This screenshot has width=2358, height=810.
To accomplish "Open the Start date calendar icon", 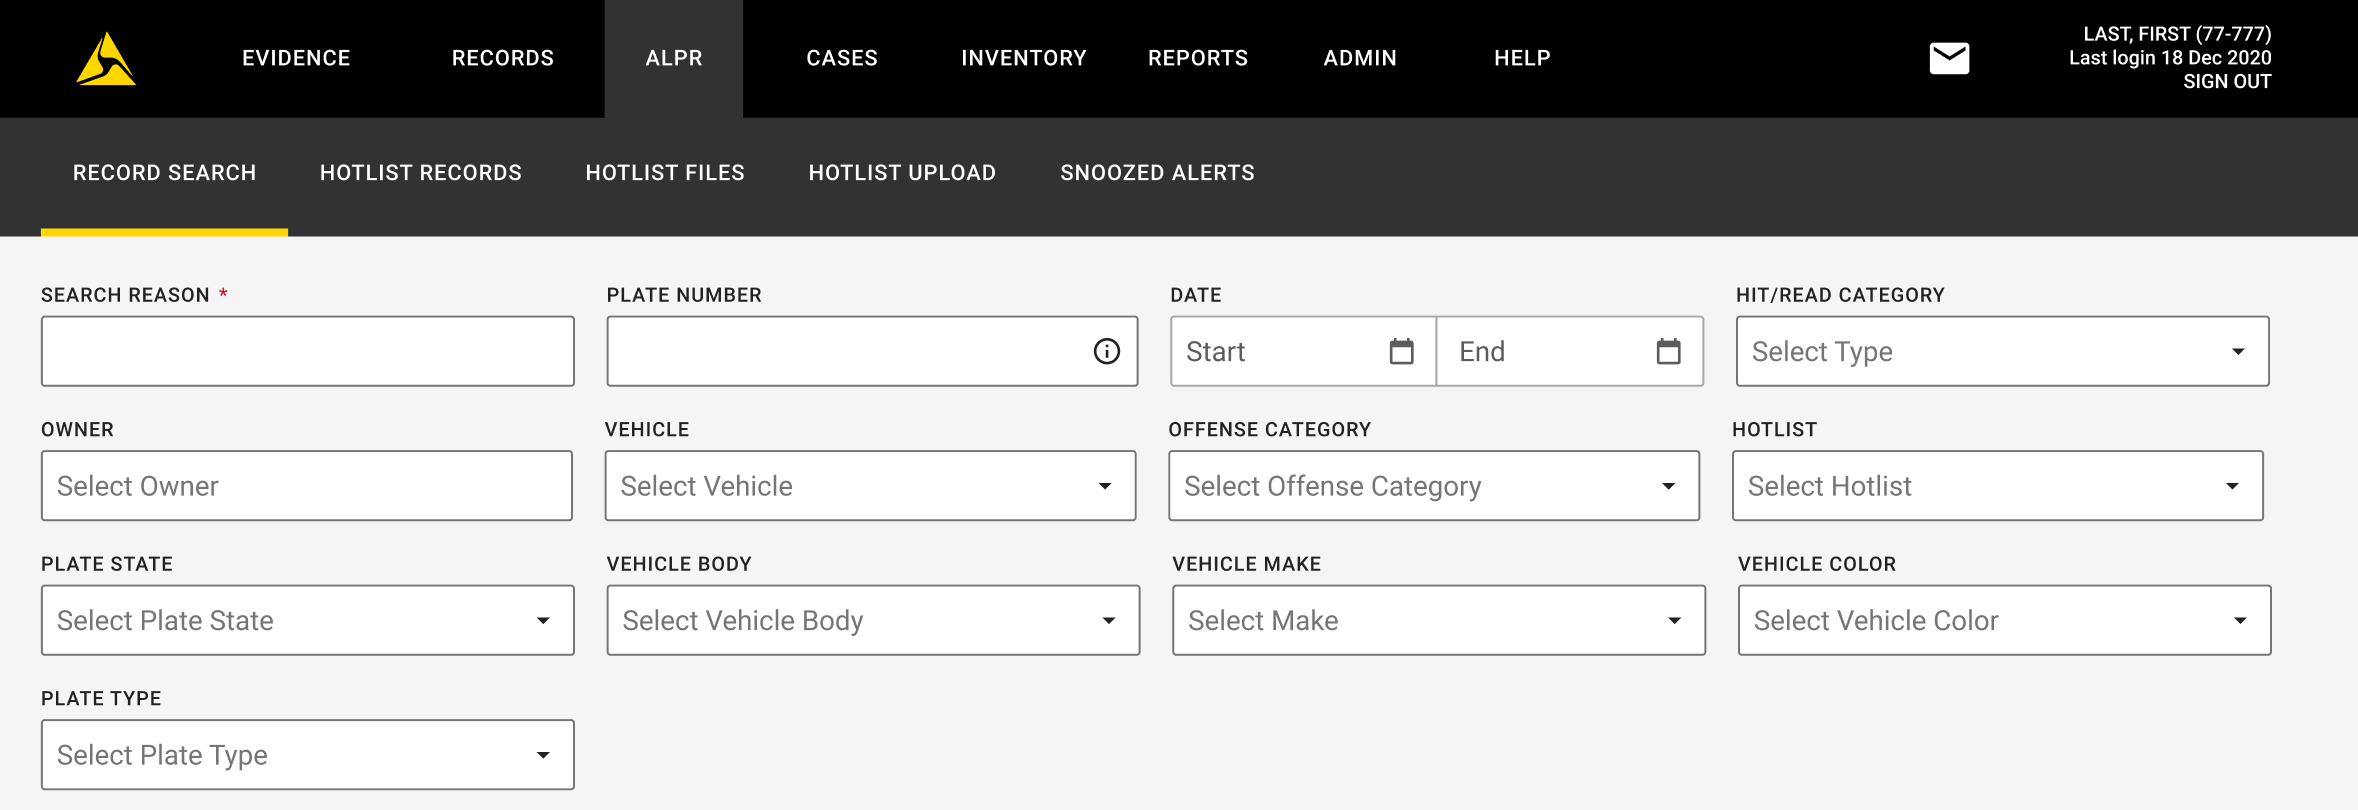I will (x=1401, y=351).
